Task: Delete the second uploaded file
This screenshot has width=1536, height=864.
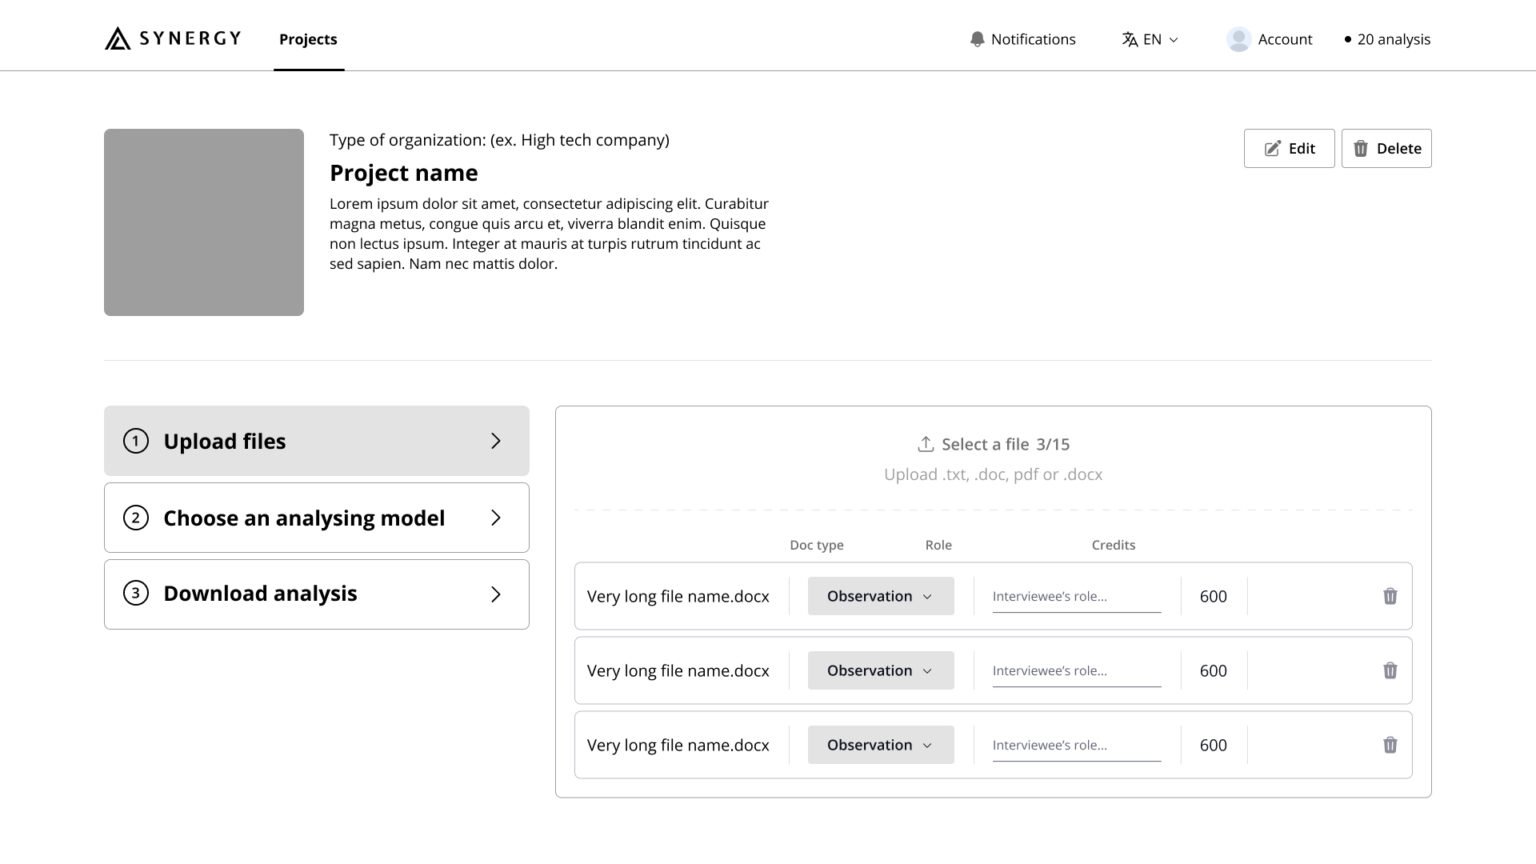Action: (x=1389, y=670)
